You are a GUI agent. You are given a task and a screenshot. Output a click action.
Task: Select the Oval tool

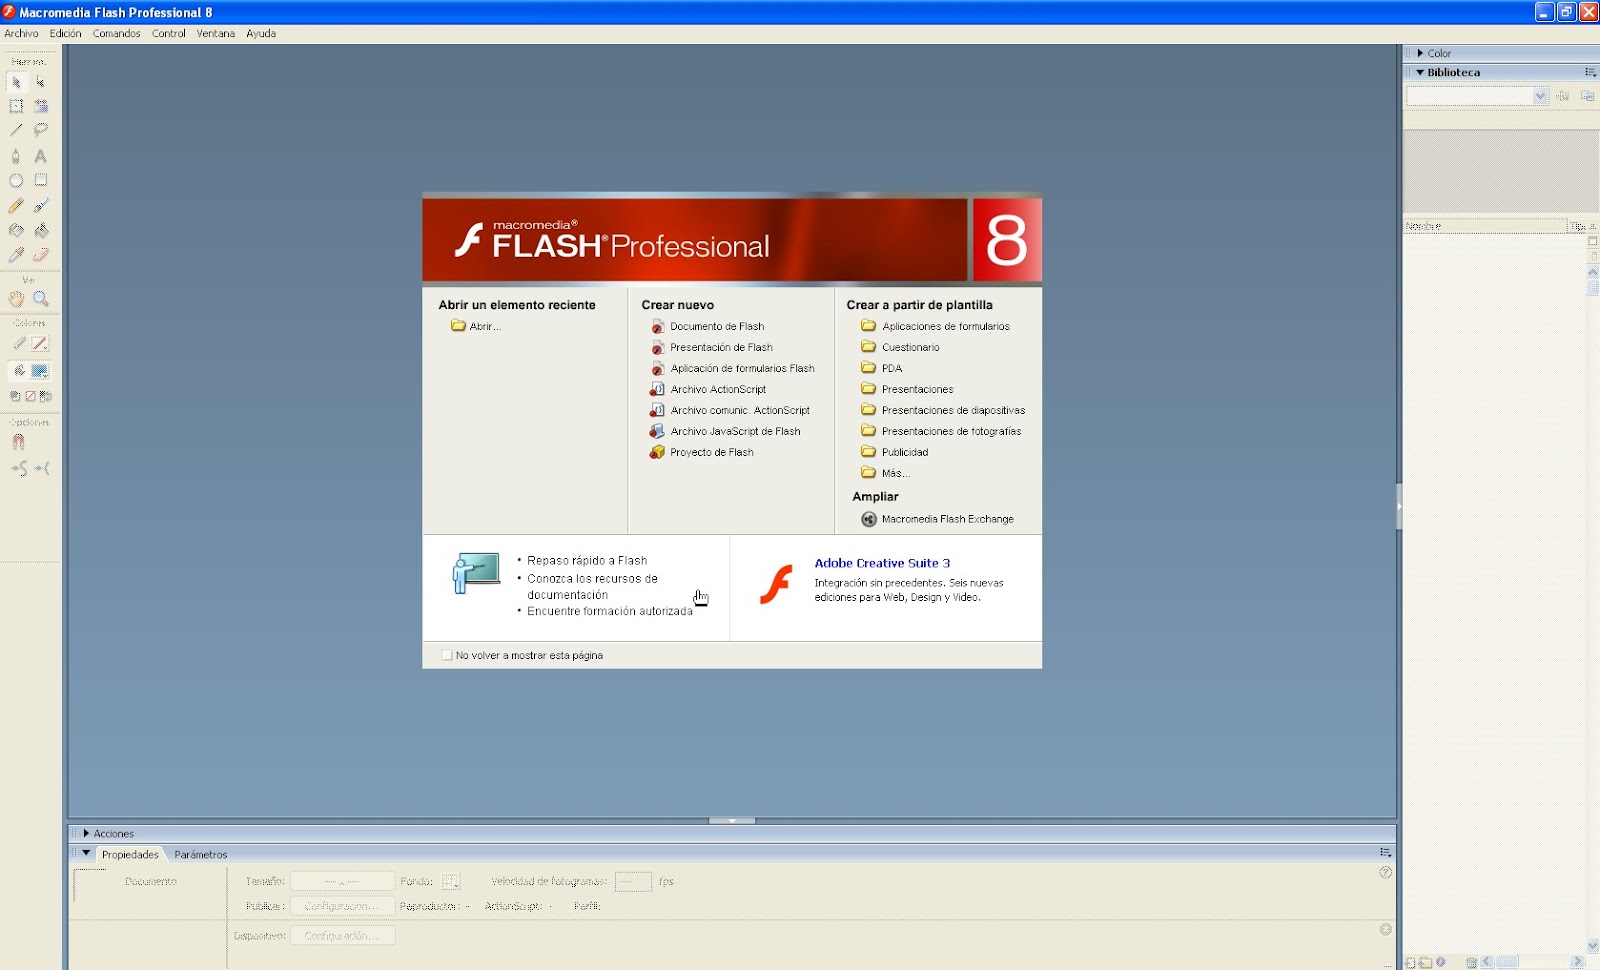pos(16,180)
